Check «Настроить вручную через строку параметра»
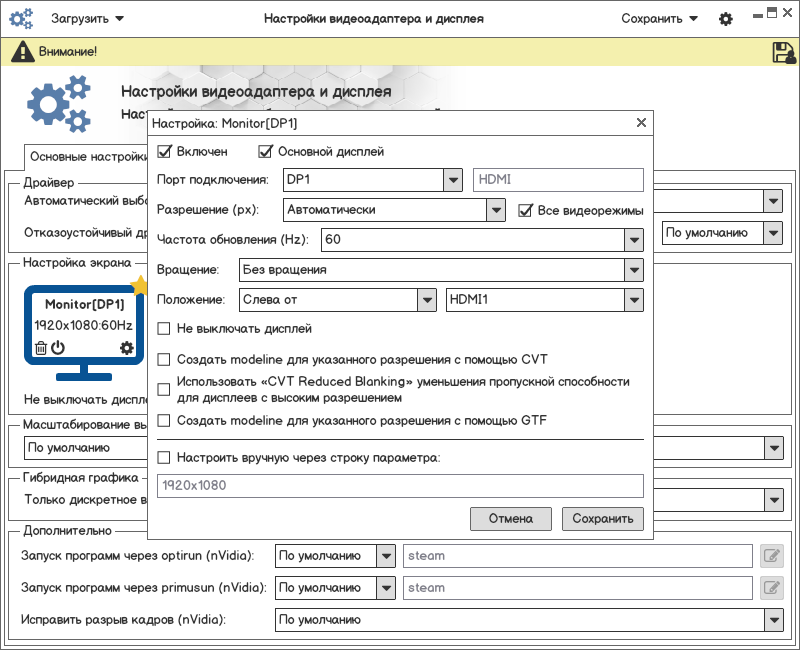 point(165,458)
